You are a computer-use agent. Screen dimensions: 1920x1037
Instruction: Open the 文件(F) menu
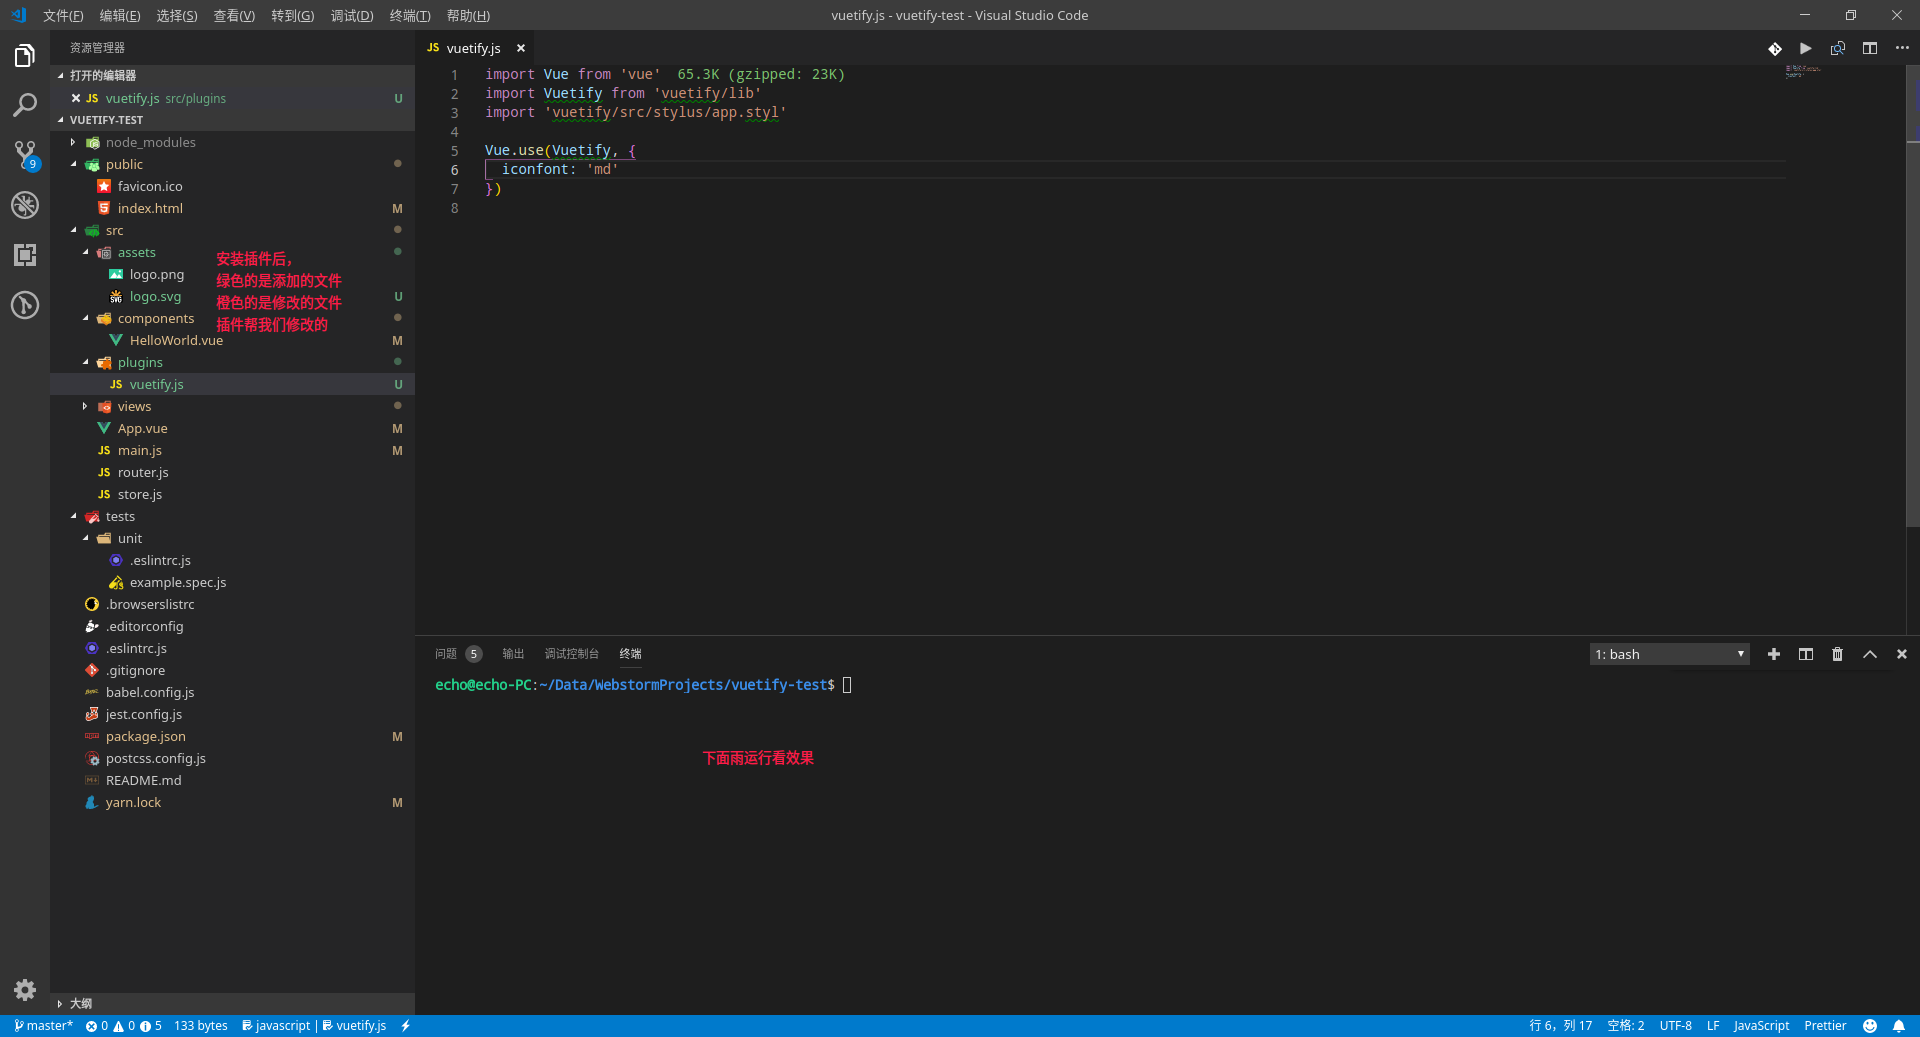point(63,15)
